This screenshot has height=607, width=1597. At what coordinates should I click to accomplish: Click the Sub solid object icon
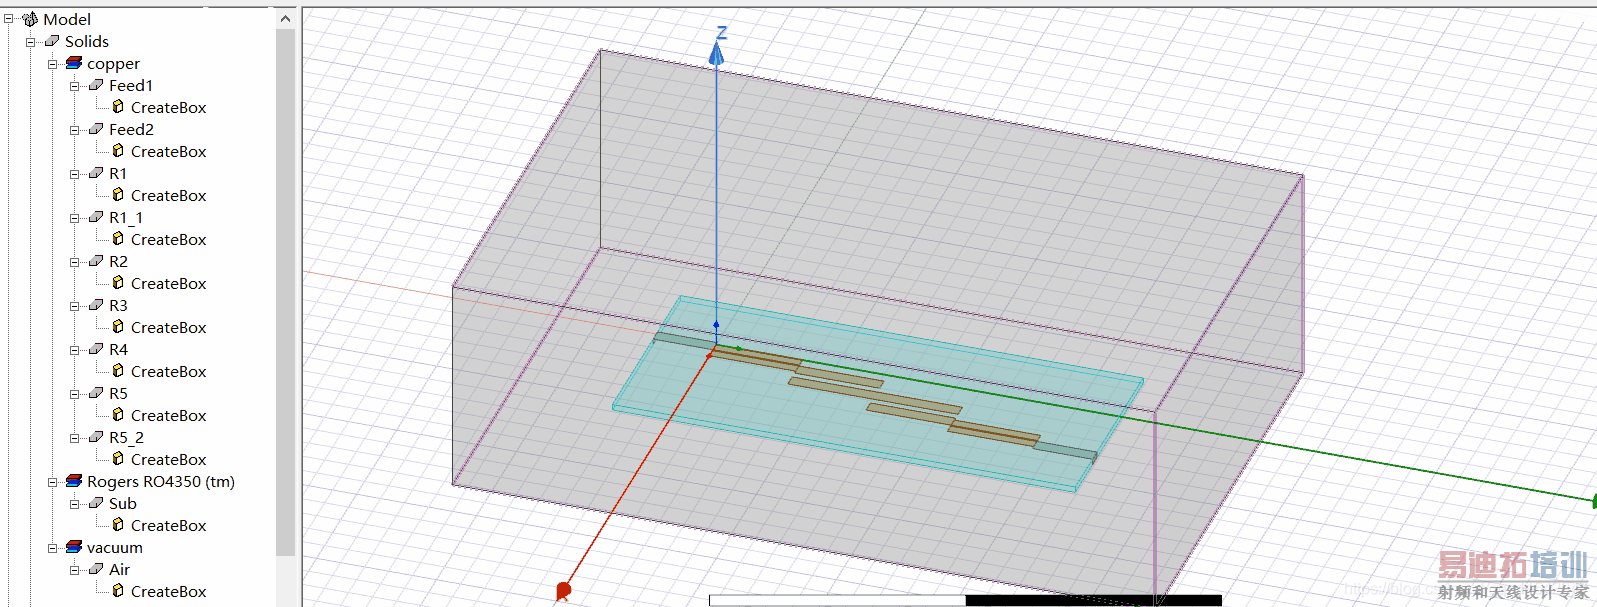tap(96, 503)
